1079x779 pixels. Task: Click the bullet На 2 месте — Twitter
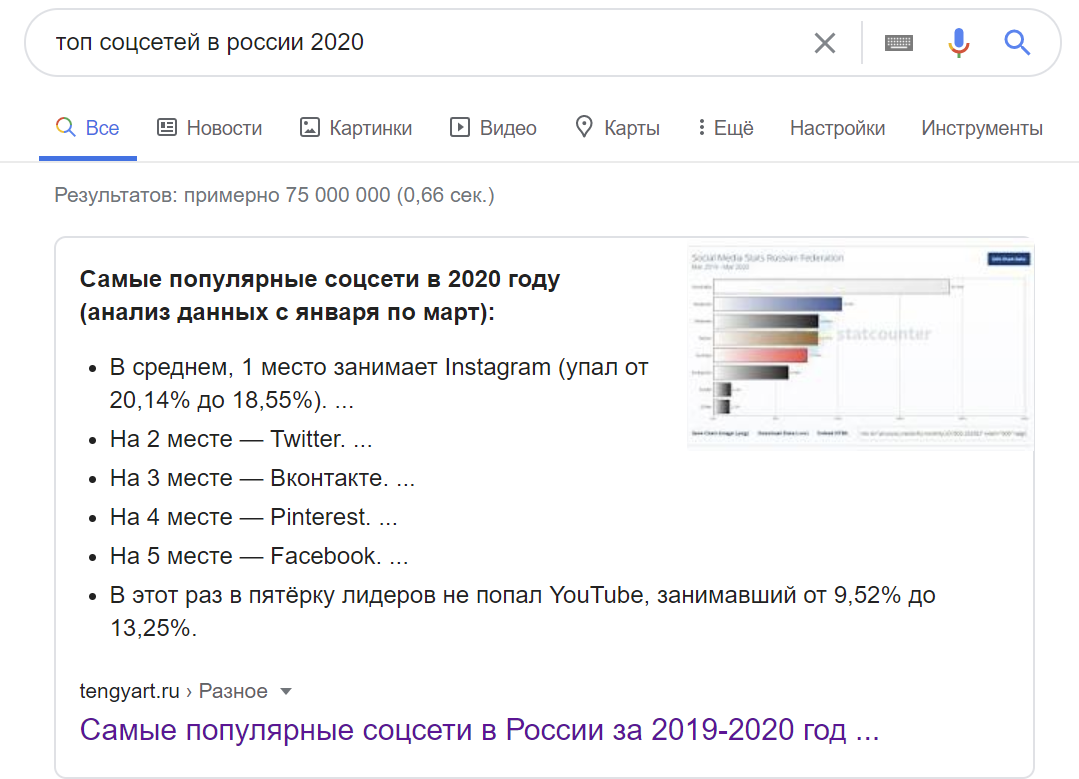[x=241, y=439]
